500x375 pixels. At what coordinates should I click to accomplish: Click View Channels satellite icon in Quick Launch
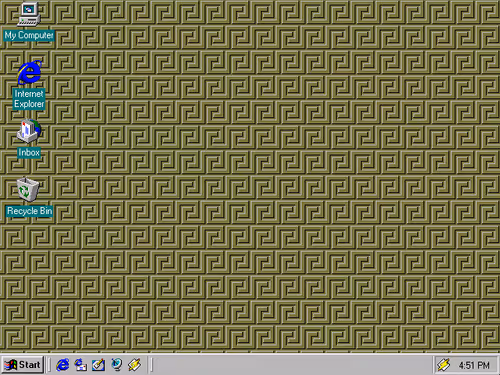[116, 365]
